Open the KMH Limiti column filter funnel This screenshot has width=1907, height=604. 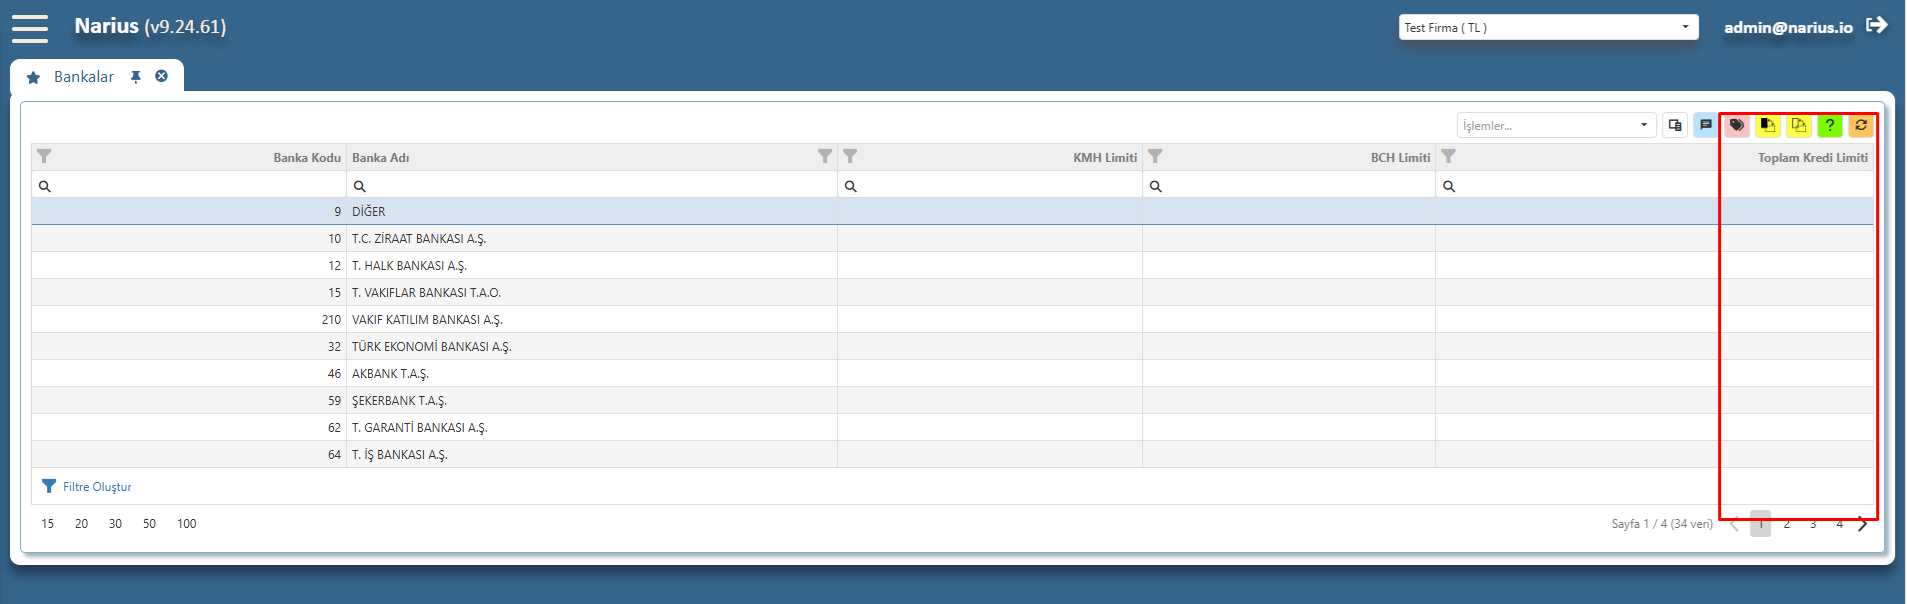pyautogui.click(x=850, y=156)
